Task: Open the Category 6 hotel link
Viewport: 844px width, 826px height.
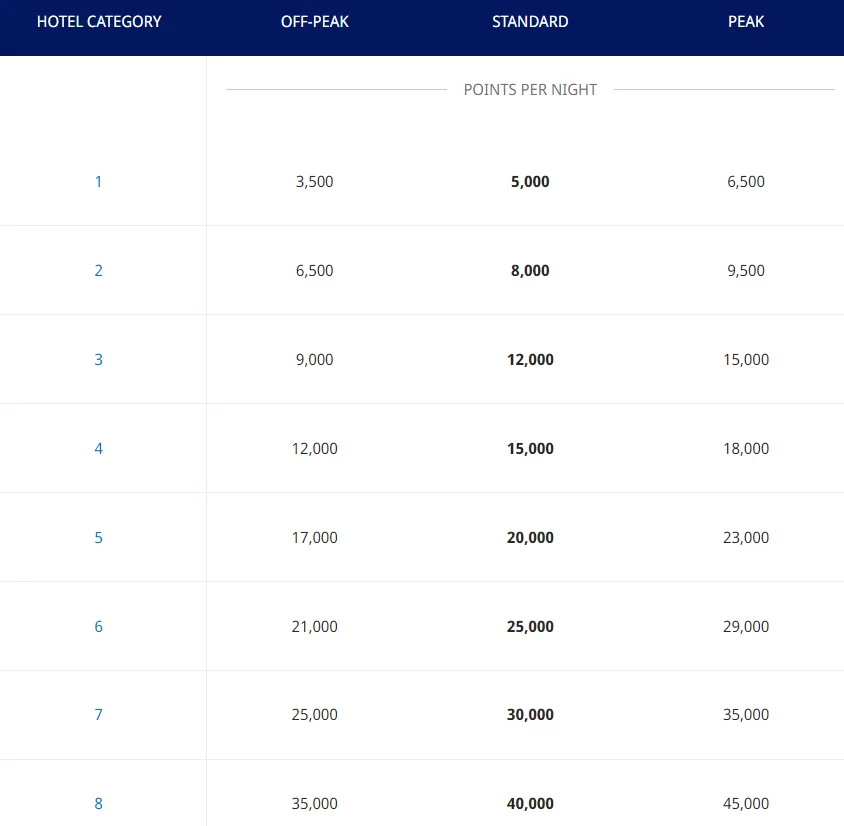Action: coord(98,626)
